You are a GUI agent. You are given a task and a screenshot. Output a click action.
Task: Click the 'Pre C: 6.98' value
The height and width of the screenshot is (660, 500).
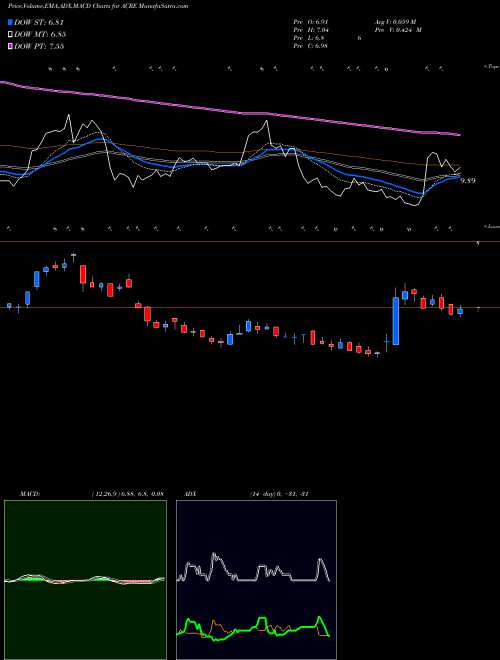point(311,46)
